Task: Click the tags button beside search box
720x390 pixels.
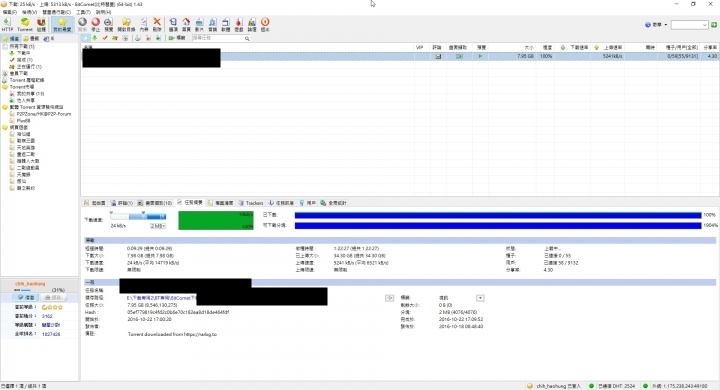Action: tap(177, 38)
